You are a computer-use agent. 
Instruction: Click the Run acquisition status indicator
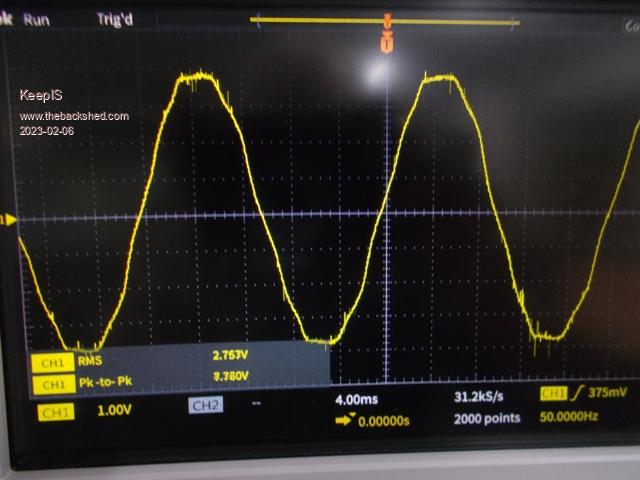(x=37, y=19)
